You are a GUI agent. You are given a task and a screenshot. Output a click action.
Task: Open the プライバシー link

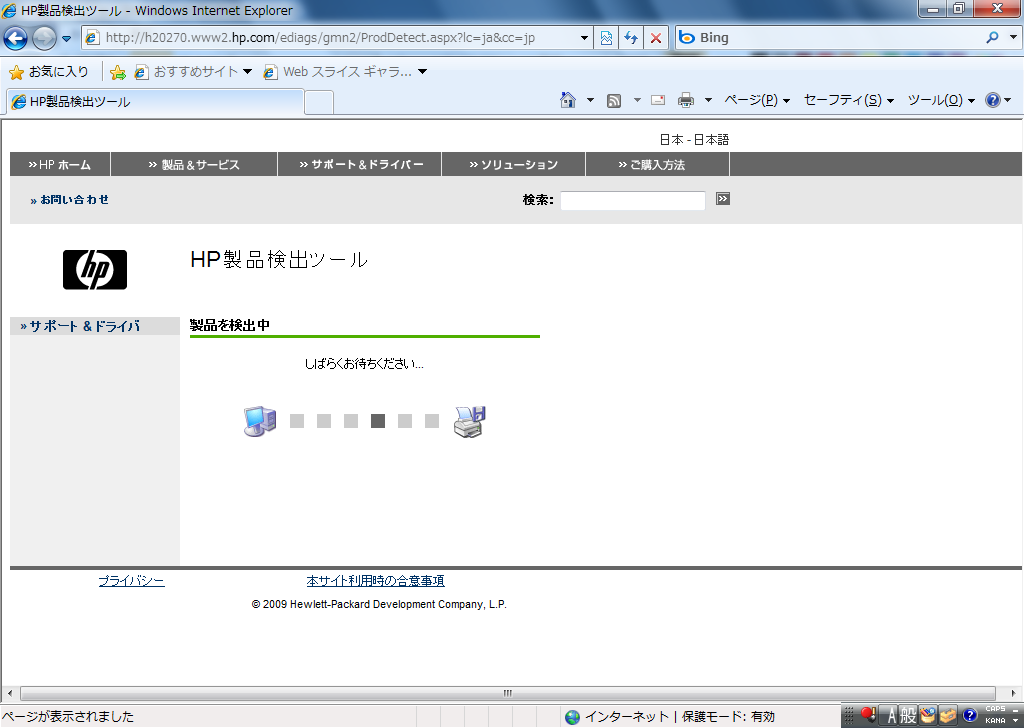point(131,580)
